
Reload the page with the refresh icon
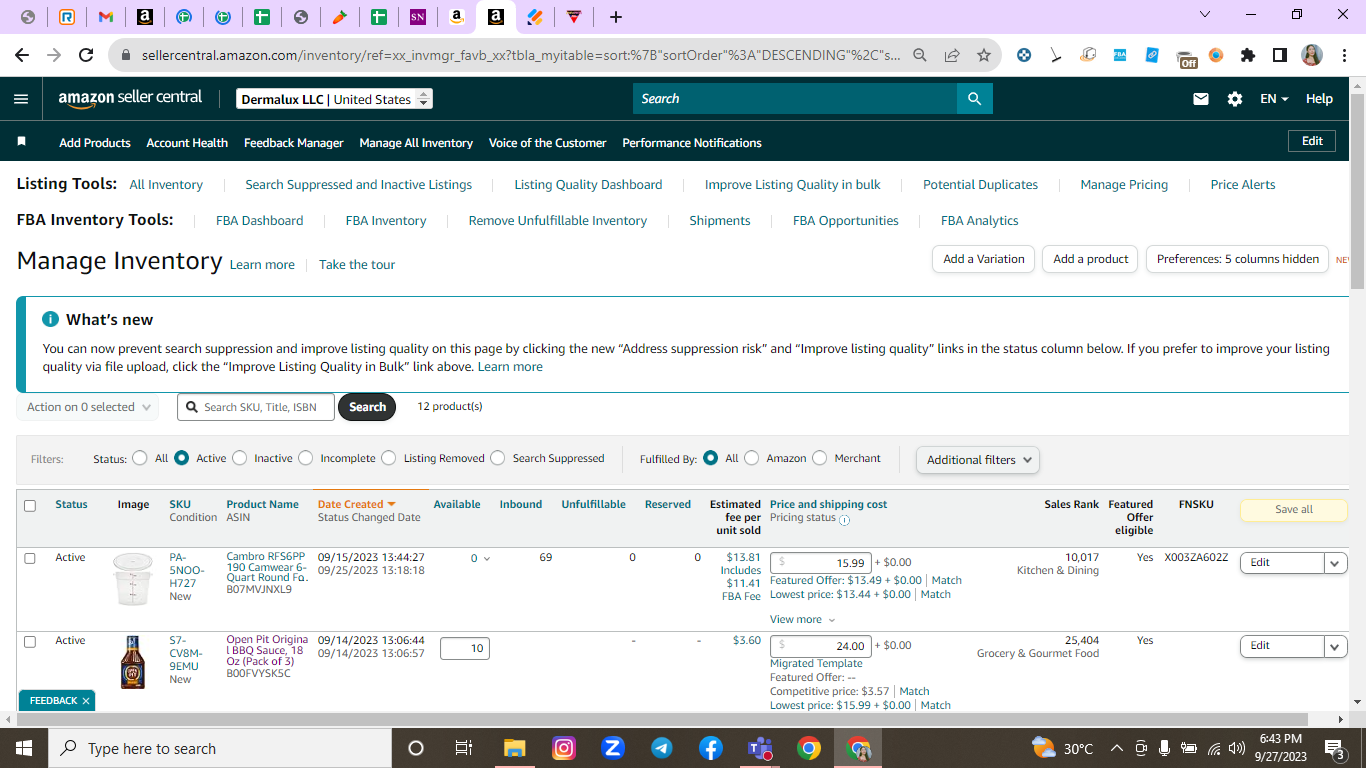[x=86, y=56]
